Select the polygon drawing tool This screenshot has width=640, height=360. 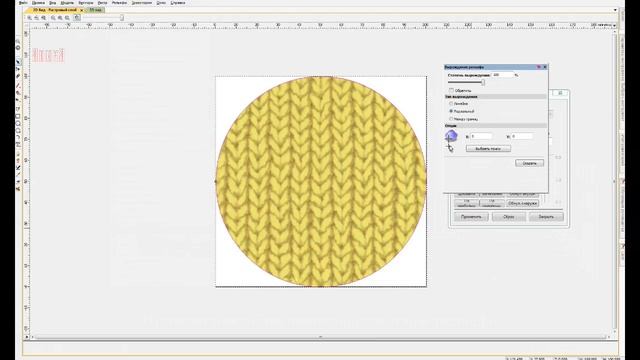coord(18,131)
